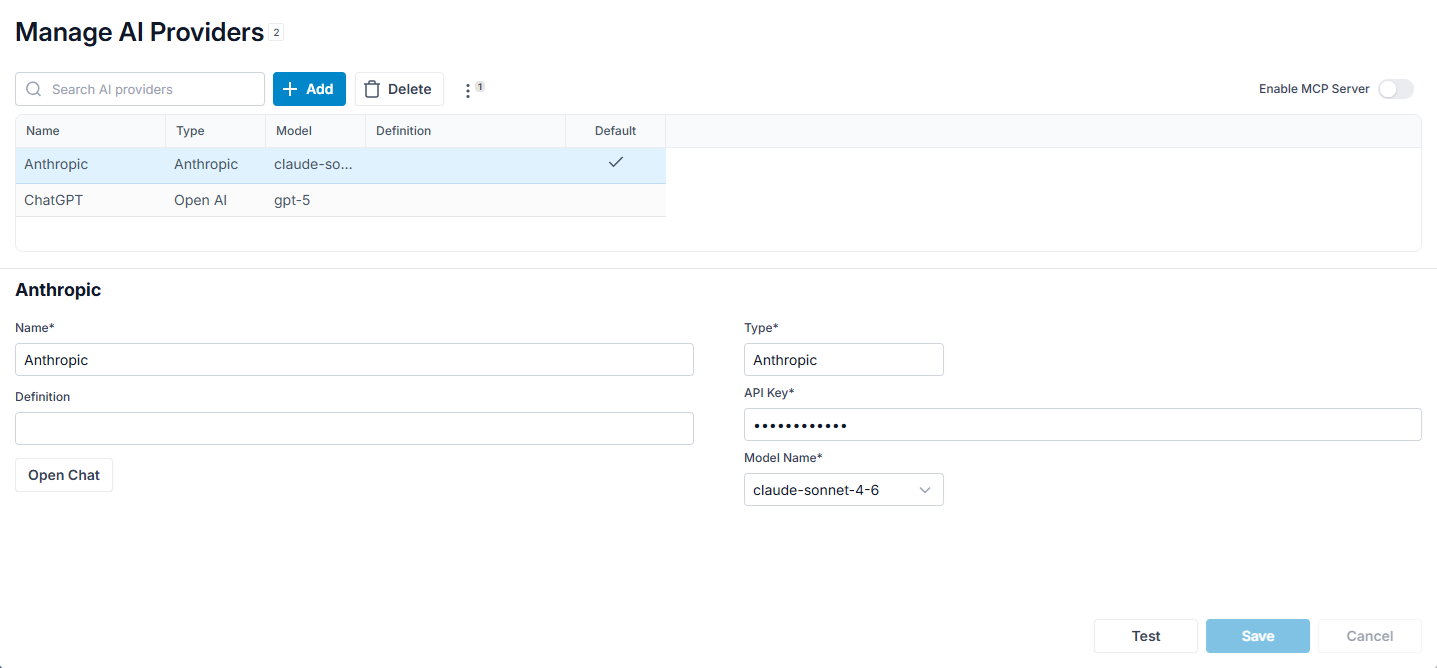The image size is (1437, 668).
Task: Click the Definition input field
Action: pyautogui.click(x=354, y=428)
